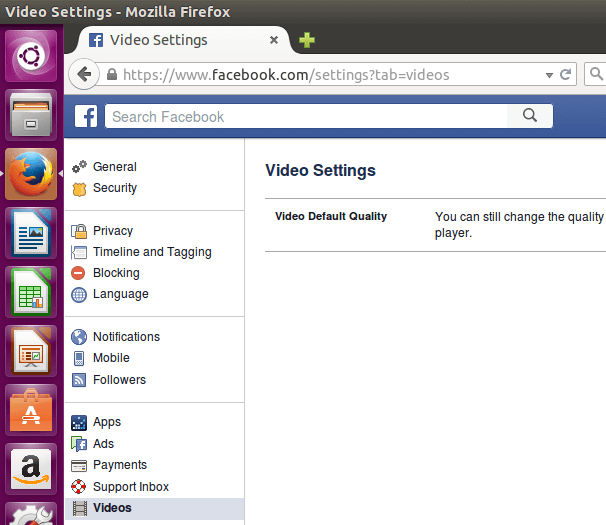Go to Ads settings

[x=104, y=443]
